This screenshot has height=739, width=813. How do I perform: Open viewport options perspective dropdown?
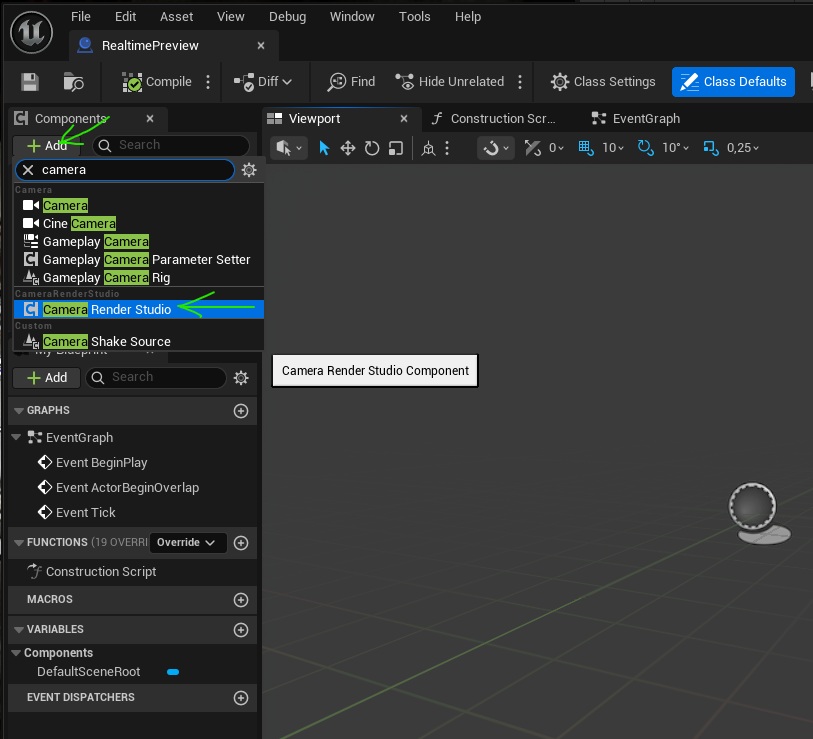click(289, 148)
